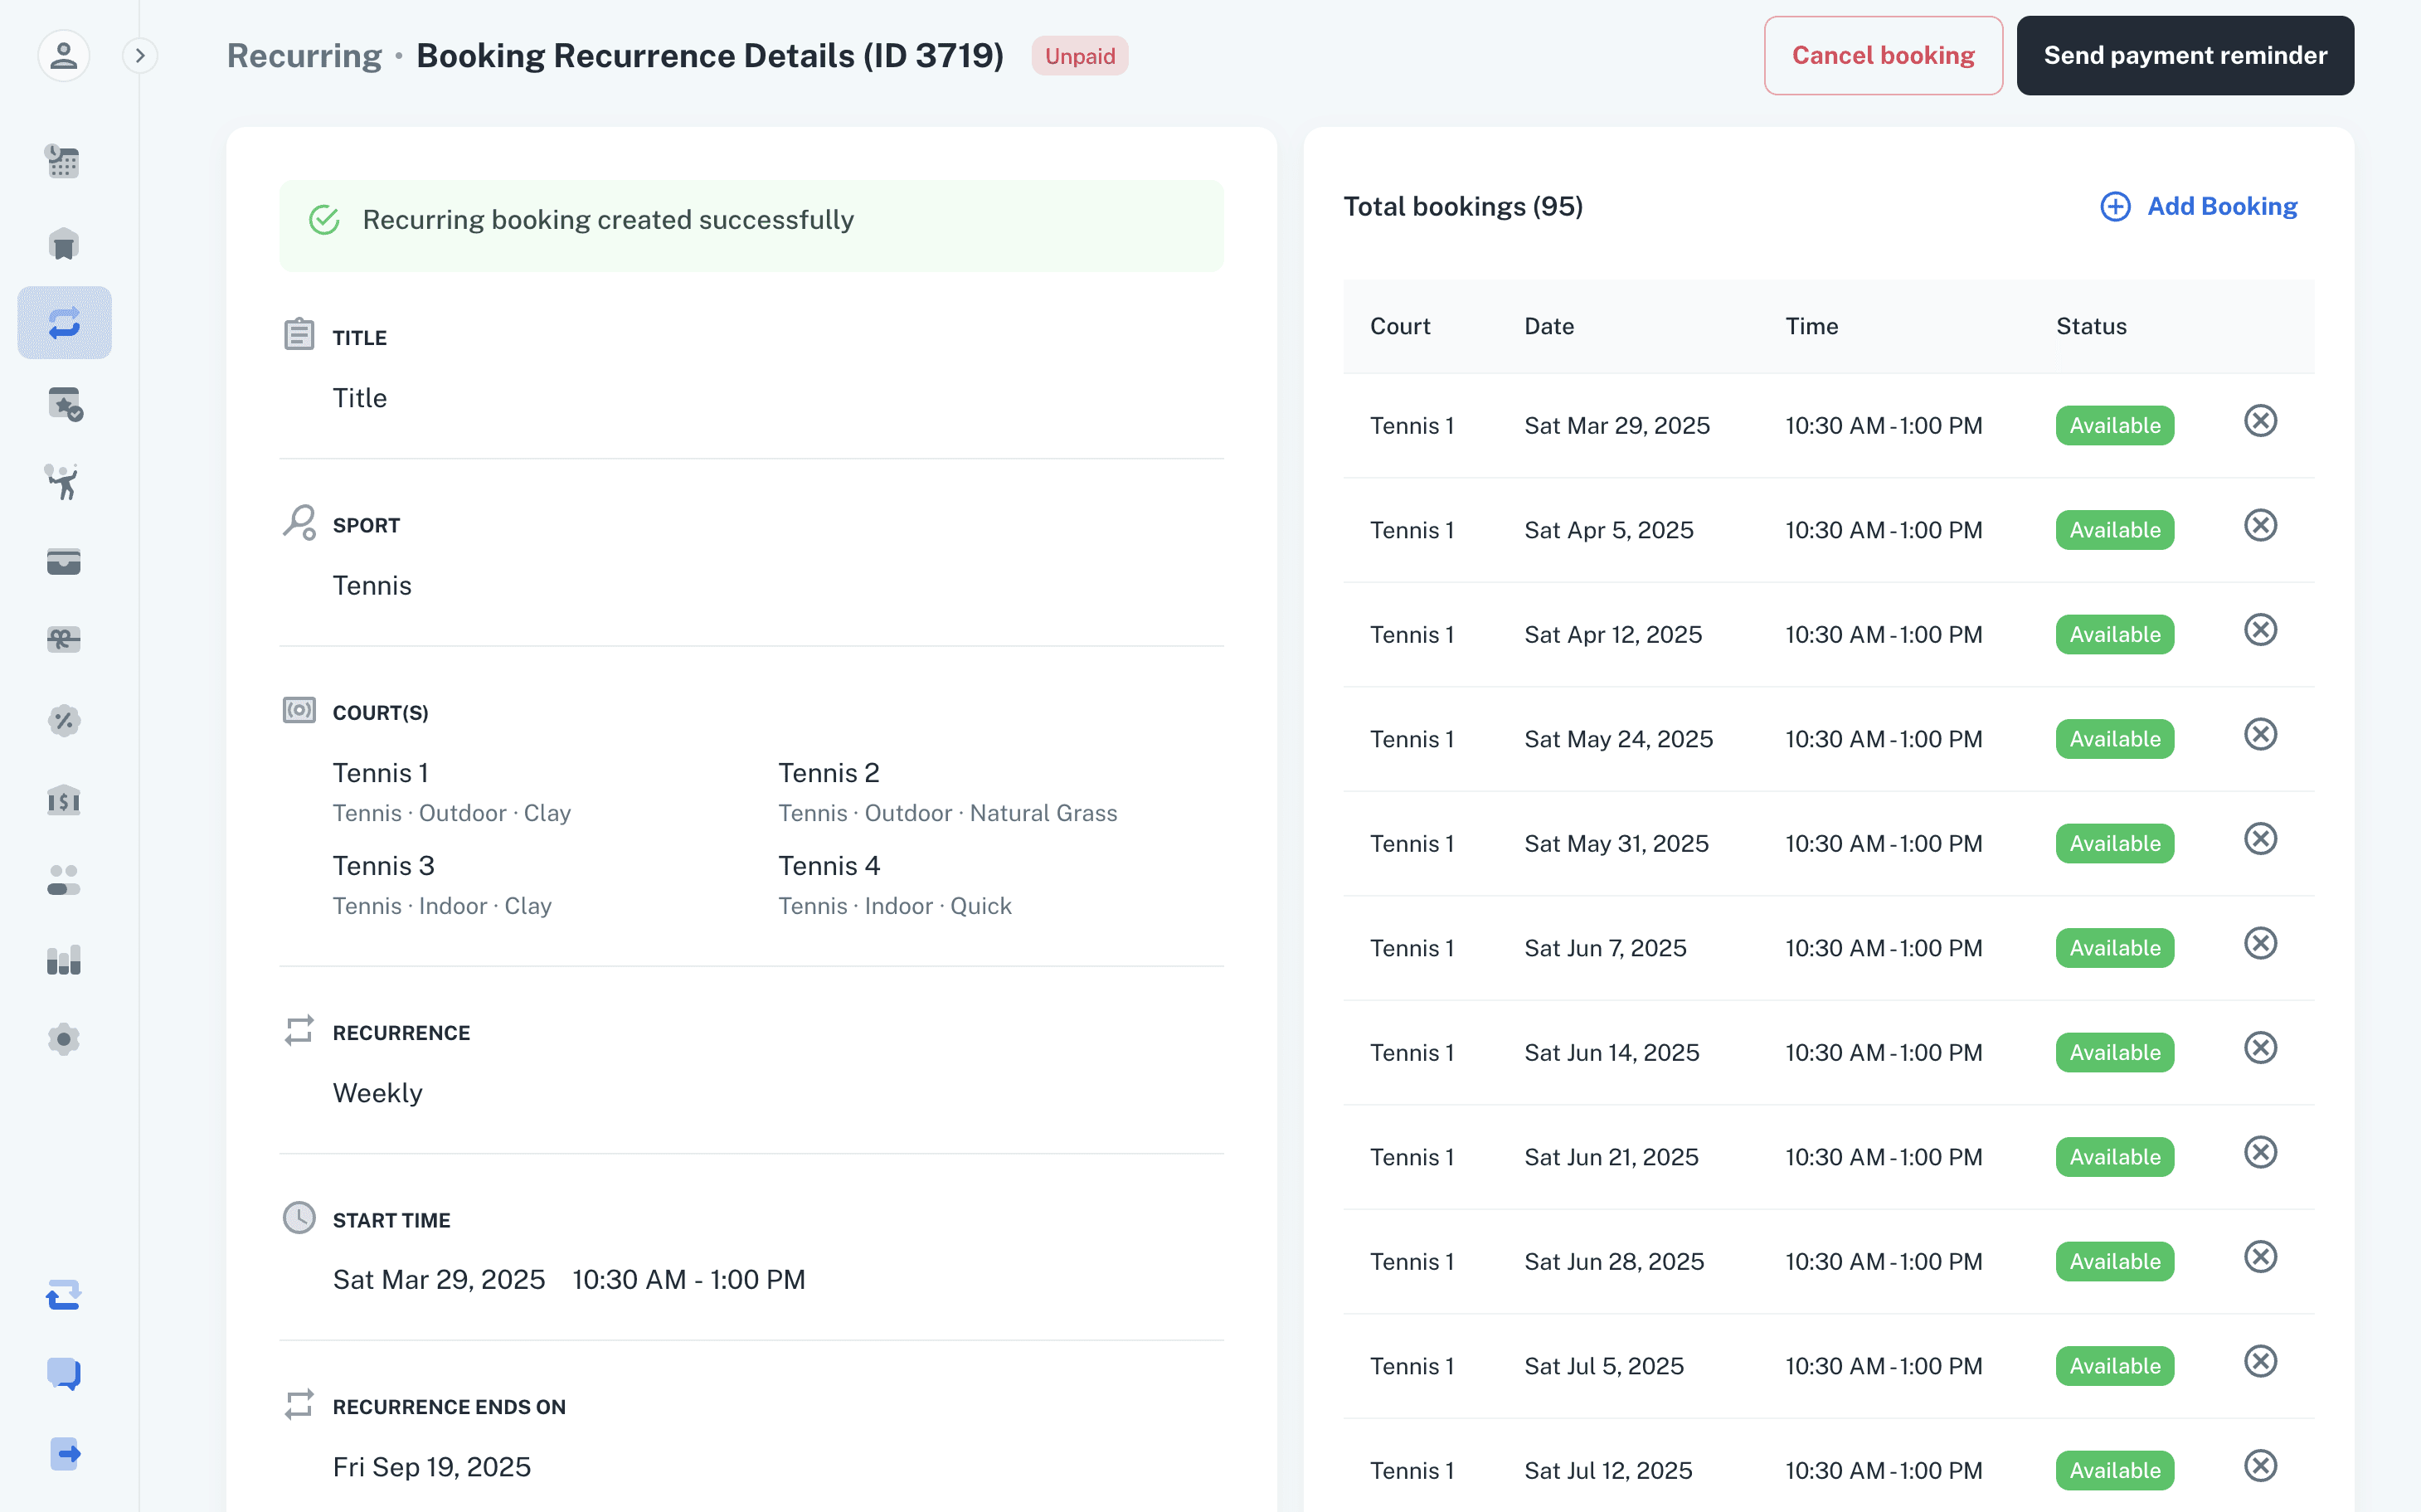Open the wallet card sidebar icon
Image resolution: width=2421 pixels, height=1512 pixels.
(64, 562)
